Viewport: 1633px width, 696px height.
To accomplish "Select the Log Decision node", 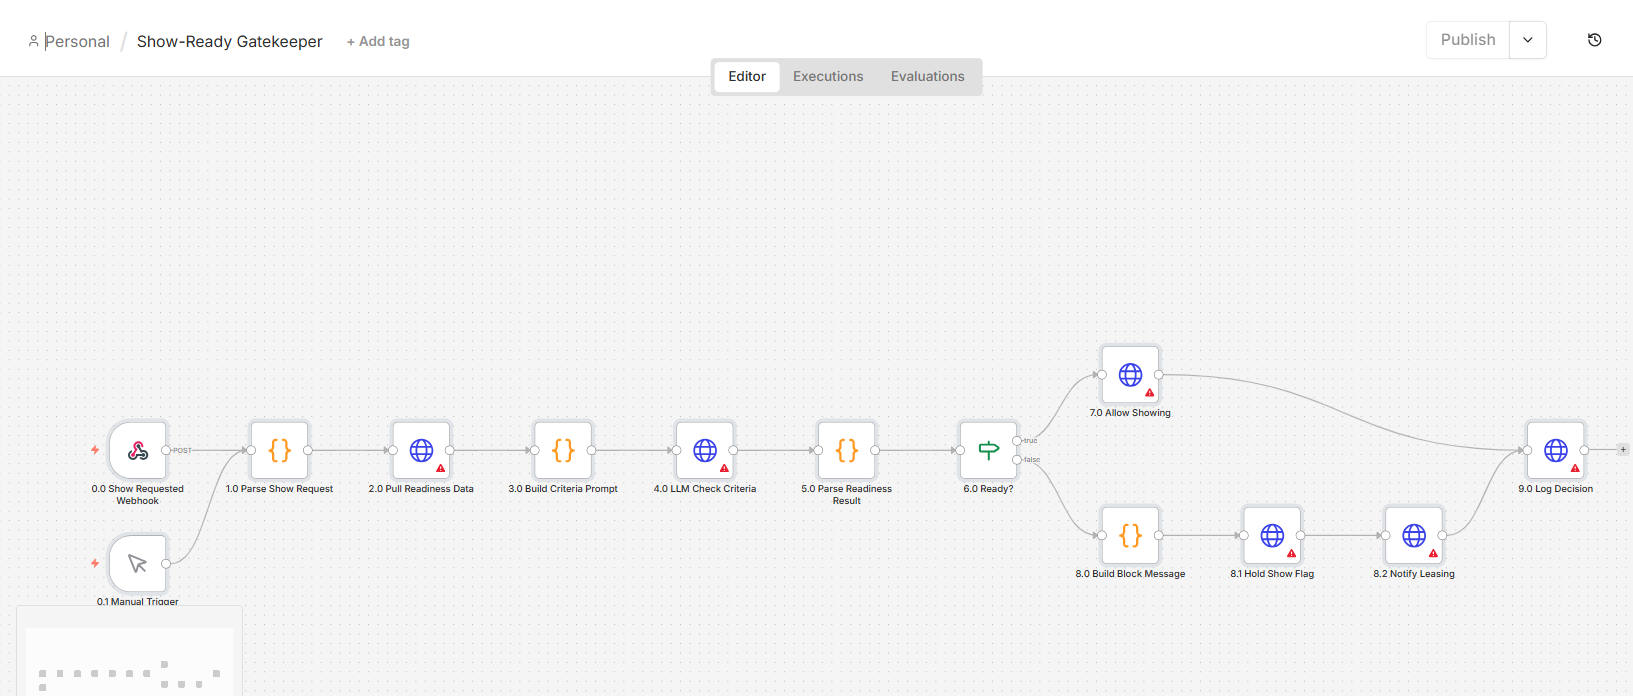I will [x=1556, y=450].
